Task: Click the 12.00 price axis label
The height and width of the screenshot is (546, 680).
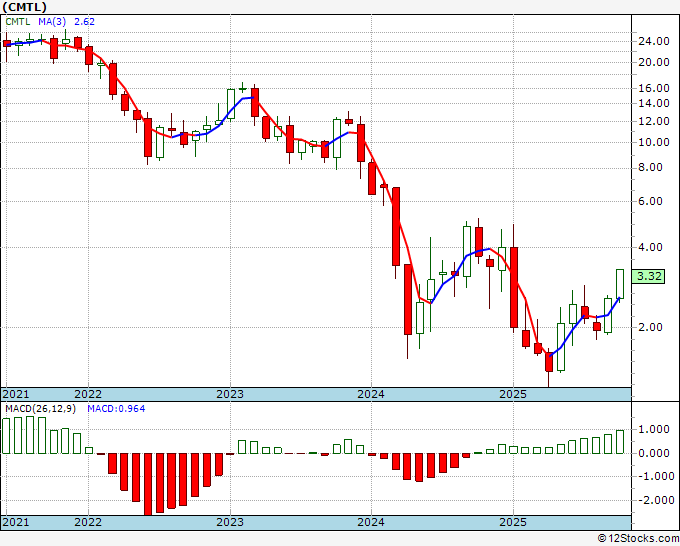Action: click(654, 121)
